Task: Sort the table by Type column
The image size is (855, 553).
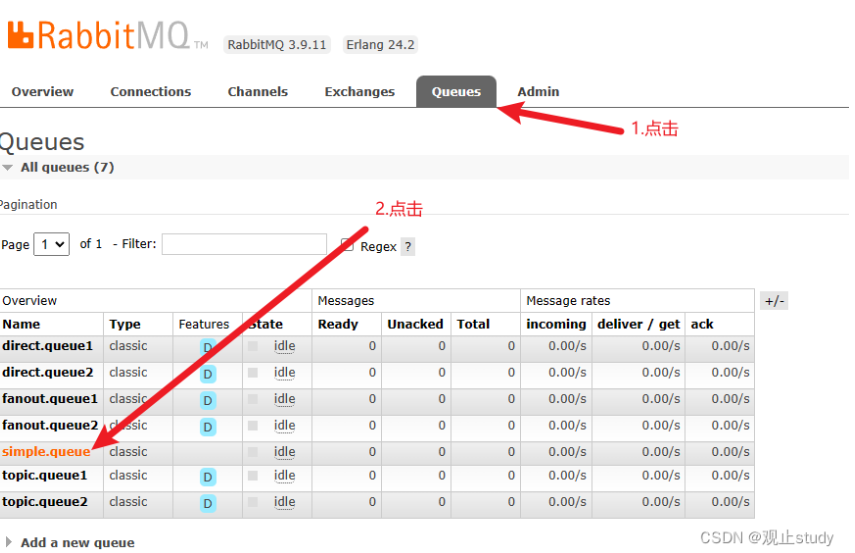Action: [x=125, y=324]
